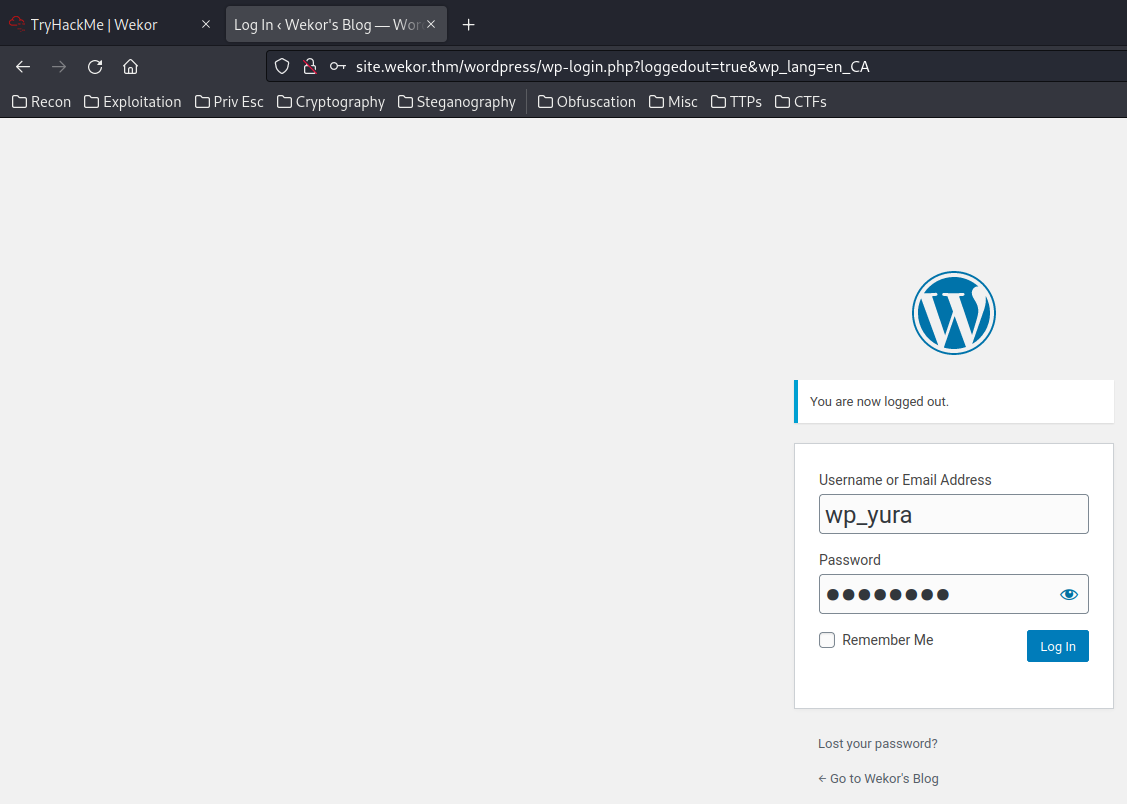Open saved logins key icon

[x=338, y=67]
